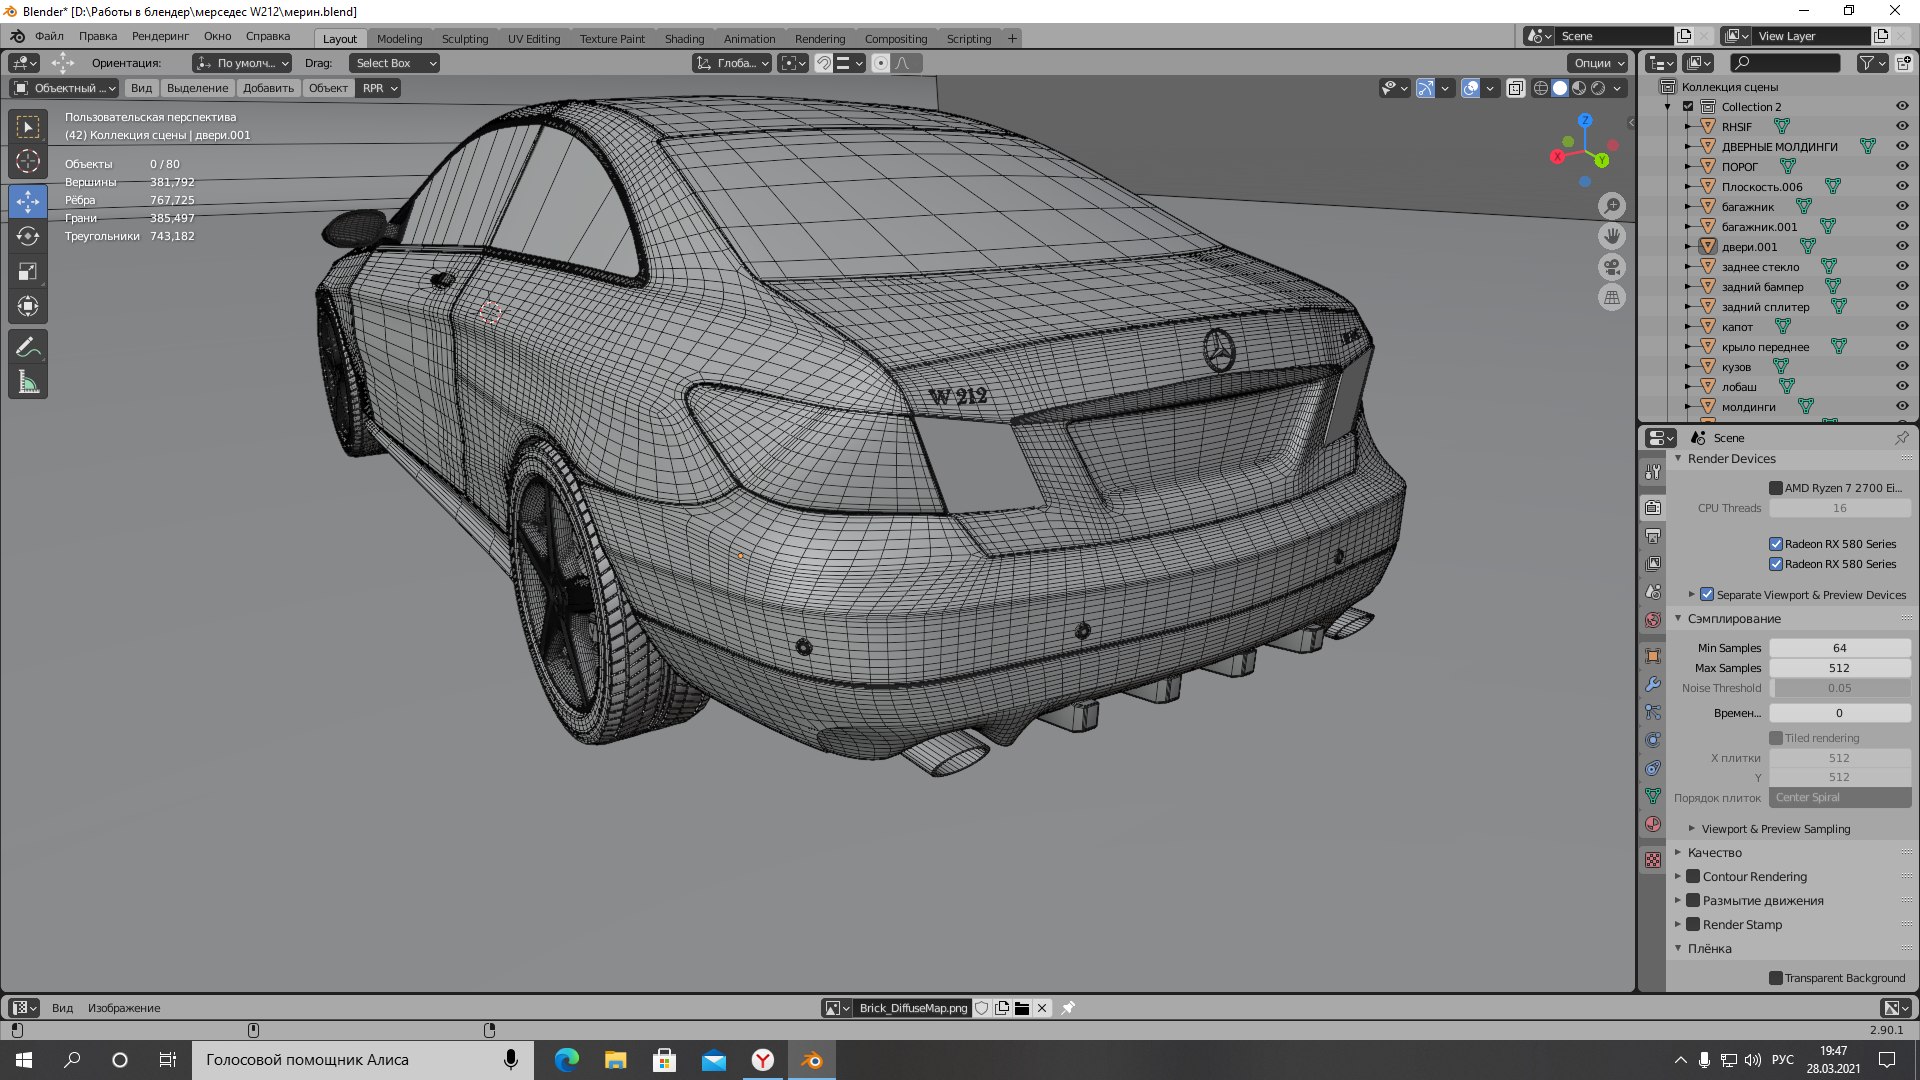
Task: Open the View Layer properties tab
Action: tap(1653, 564)
